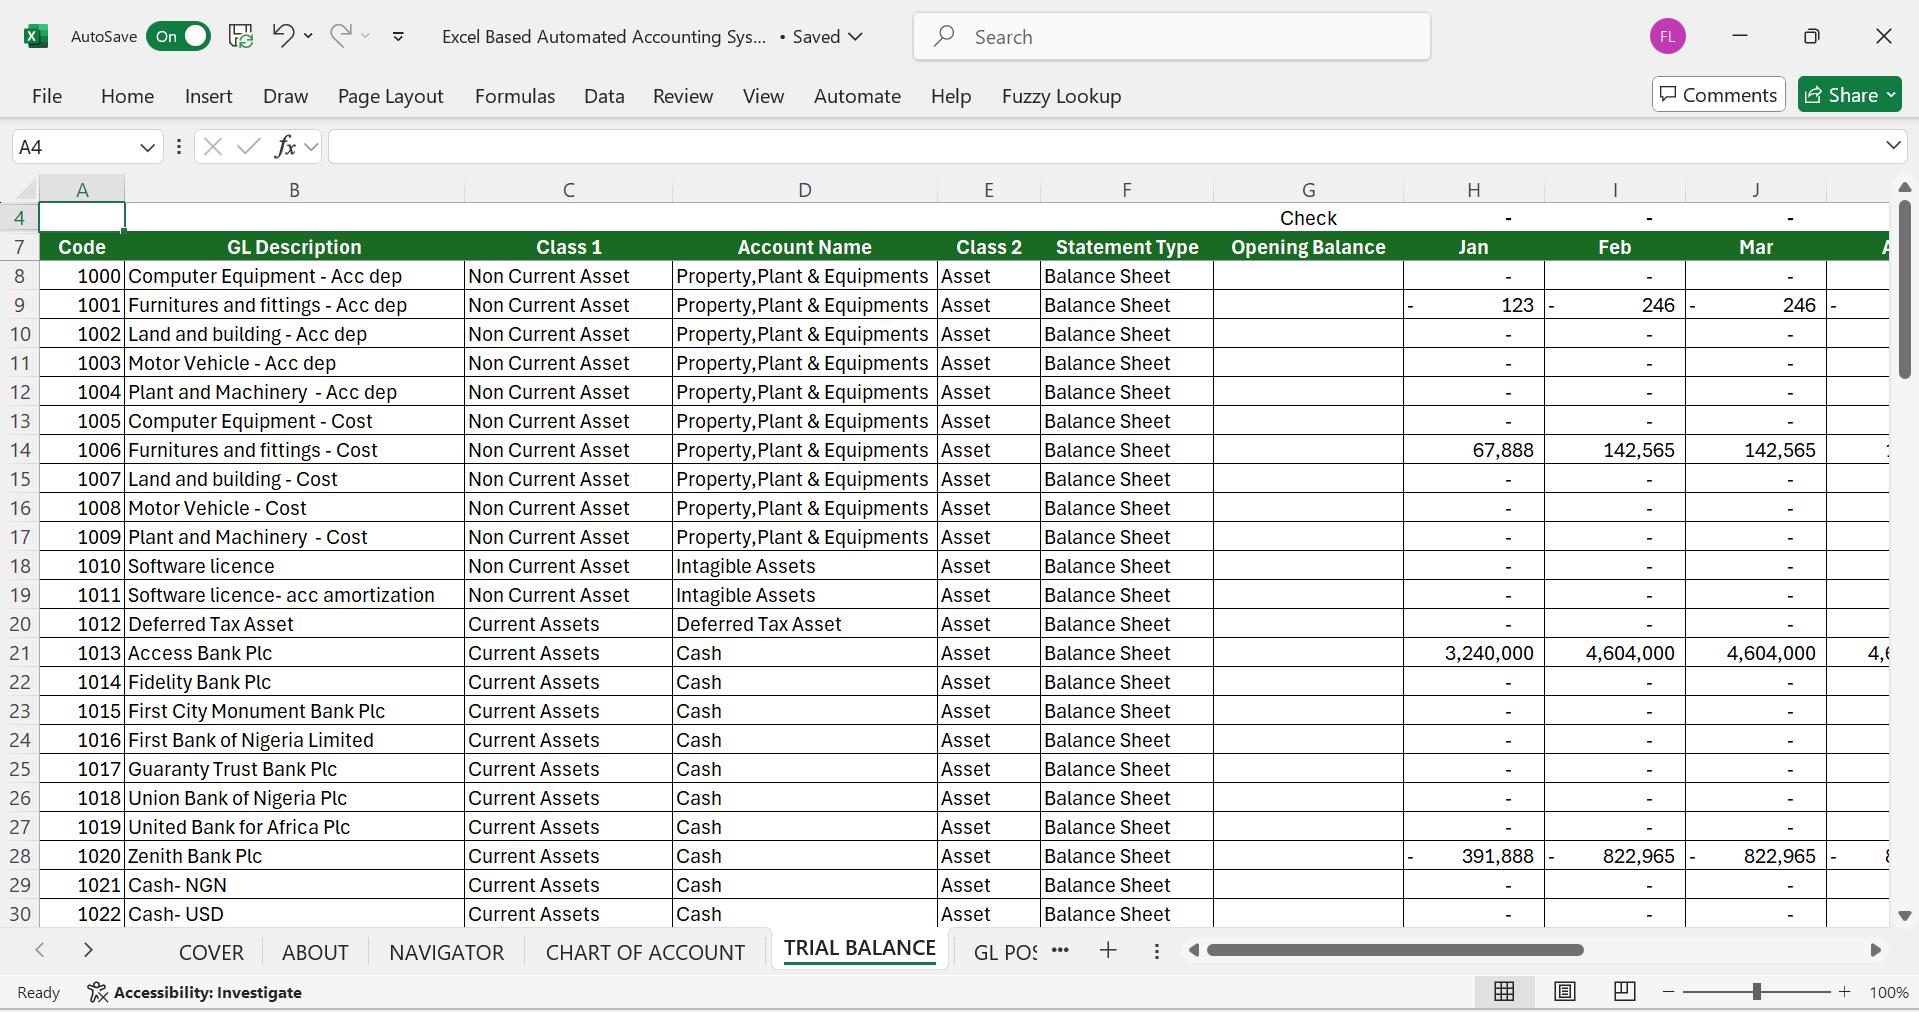Select the Data ribbon tab
This screenshot has width=1919, height=1012.
pos(604,96)
